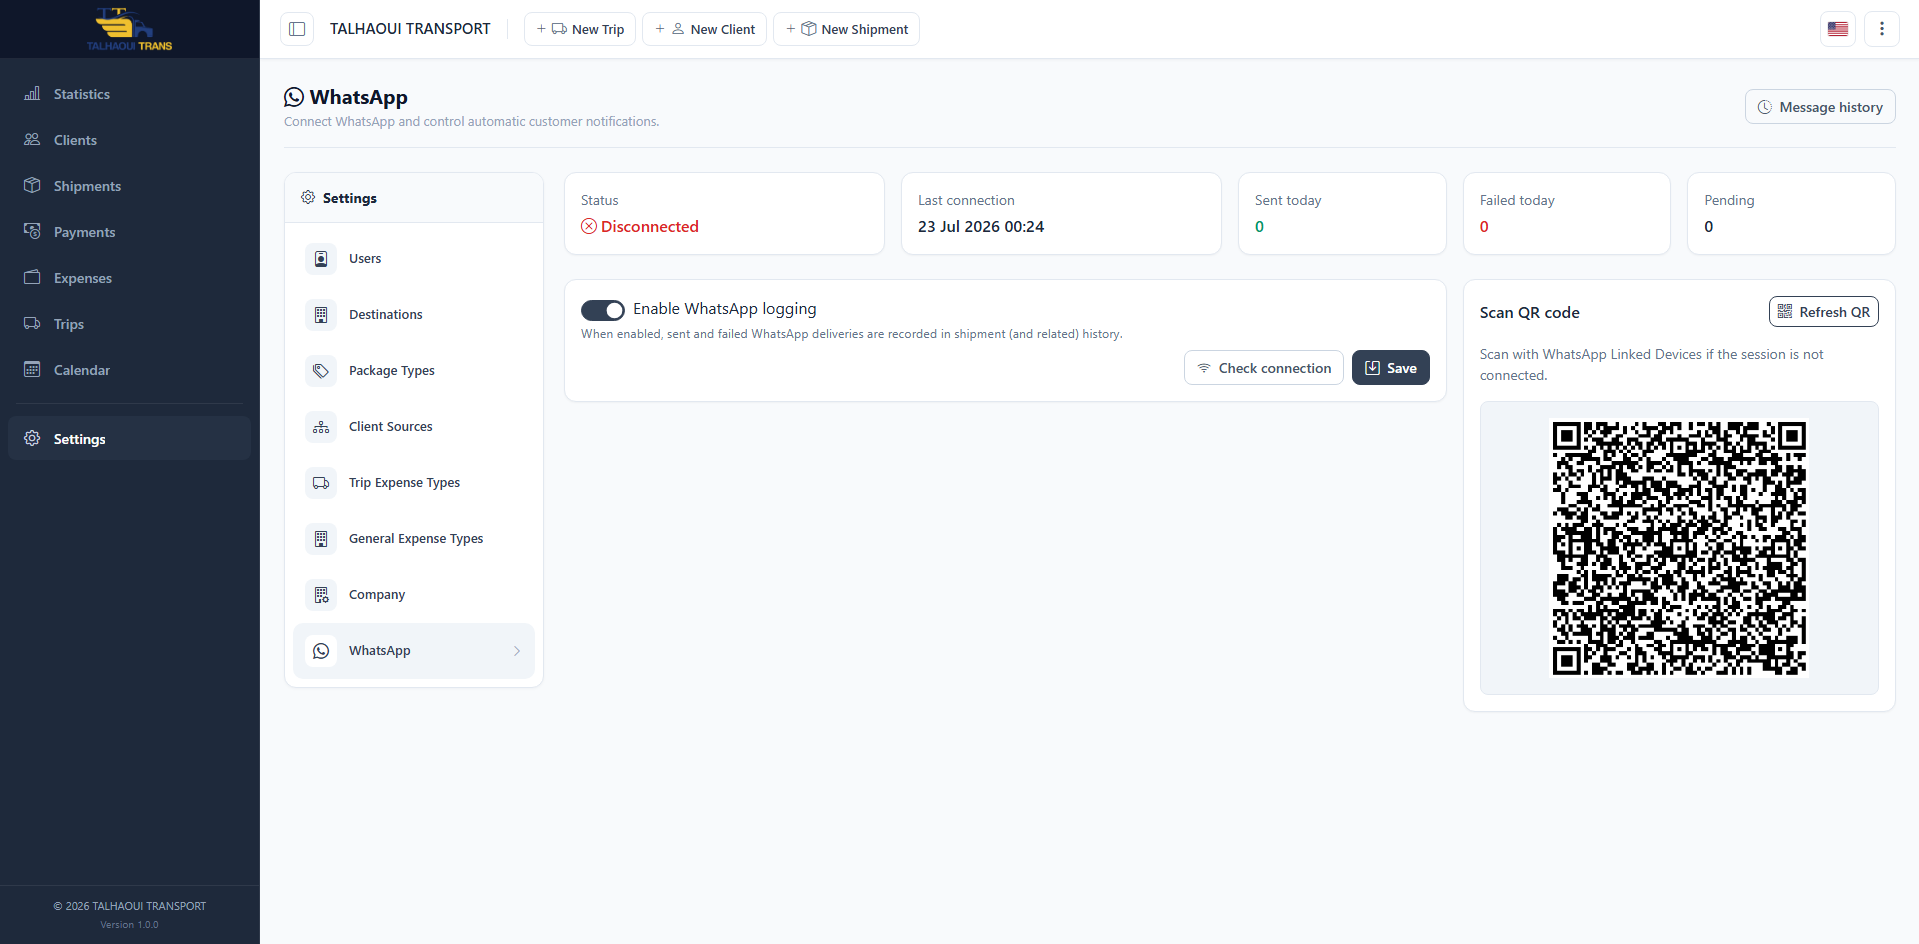Open Message history

pyautogui.click(x=1820, y=107)
